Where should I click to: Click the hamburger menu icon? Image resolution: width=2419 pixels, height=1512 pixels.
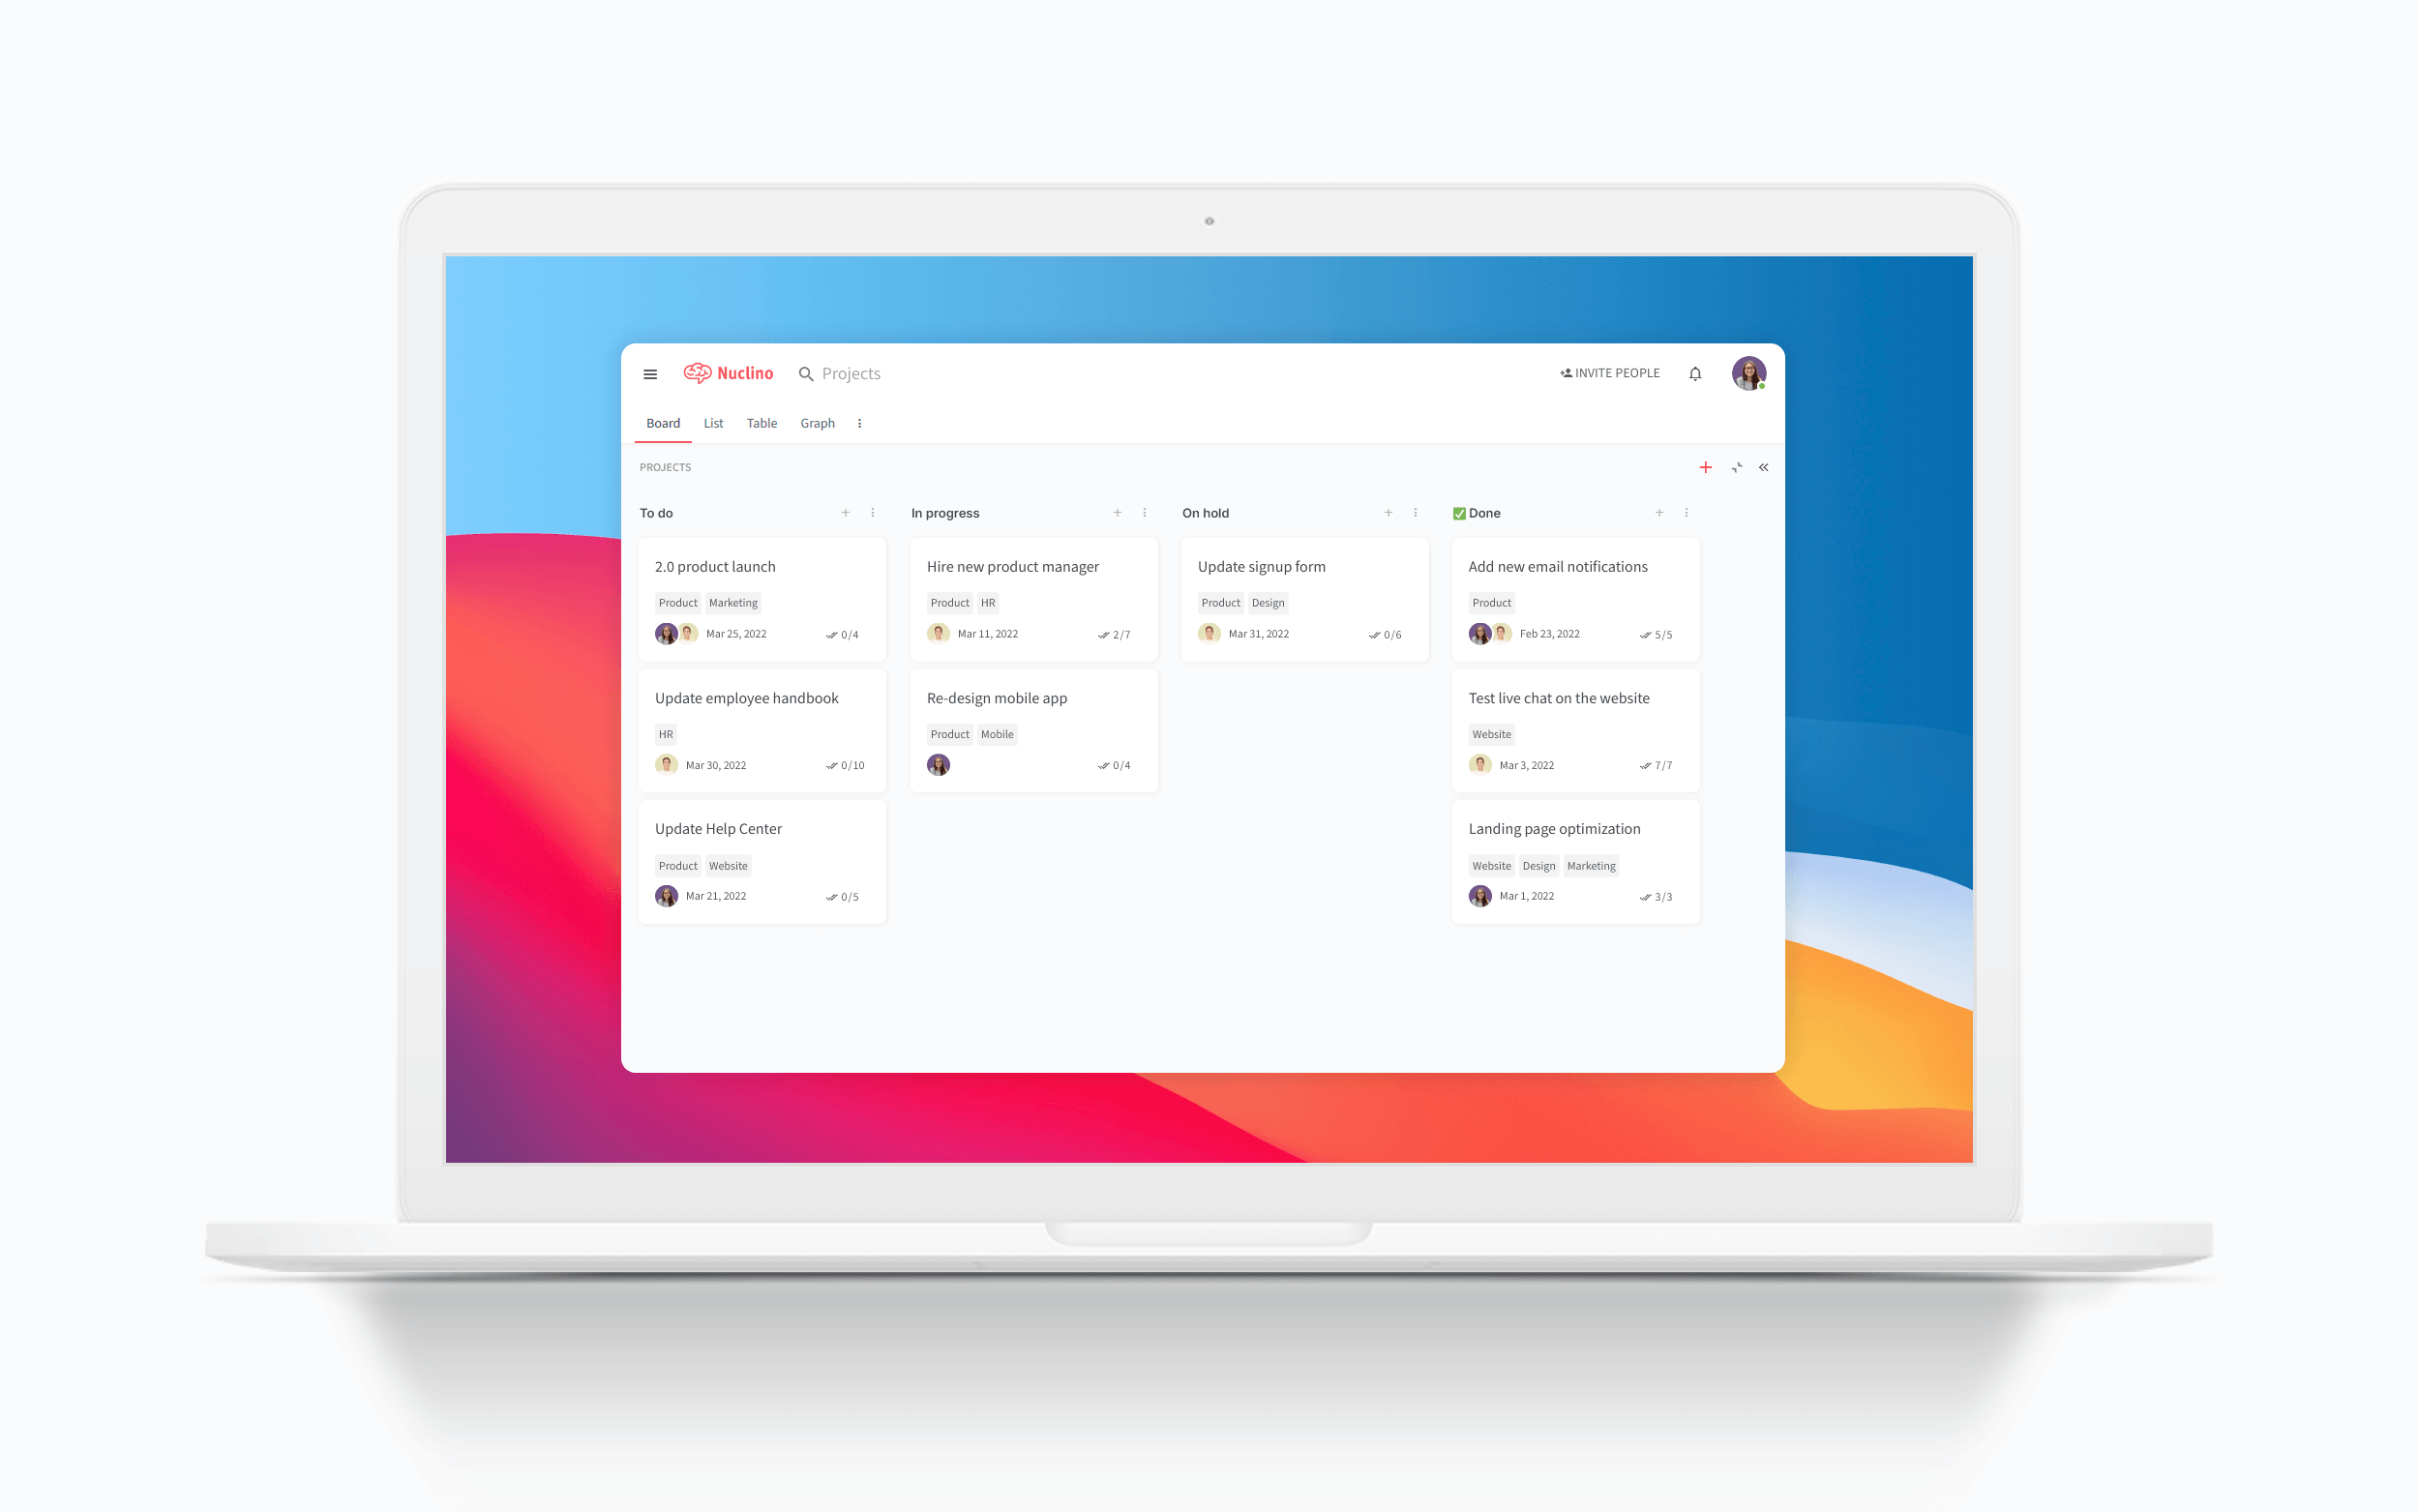(x=649, y=372)
